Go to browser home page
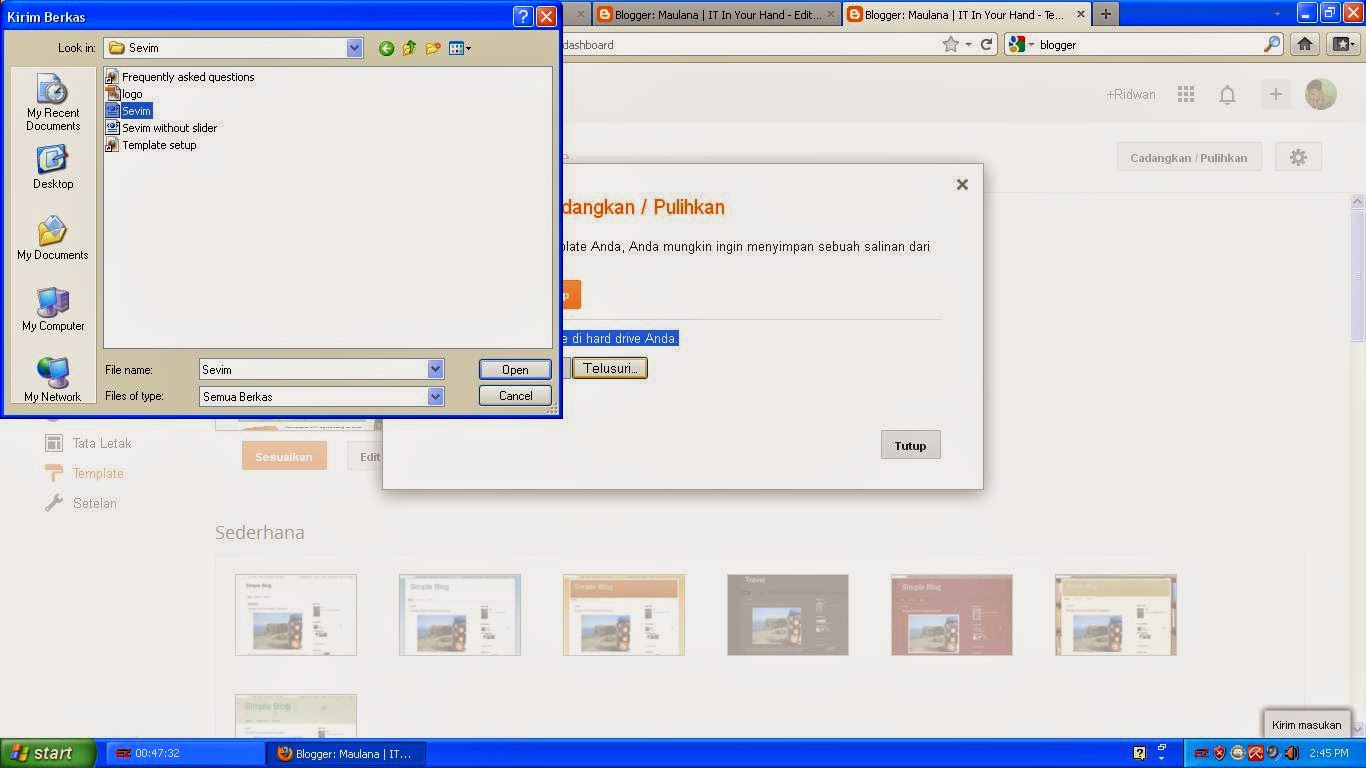This screenshot has height=768, width=1366. pyautogui.click(x=1304, y=44)
